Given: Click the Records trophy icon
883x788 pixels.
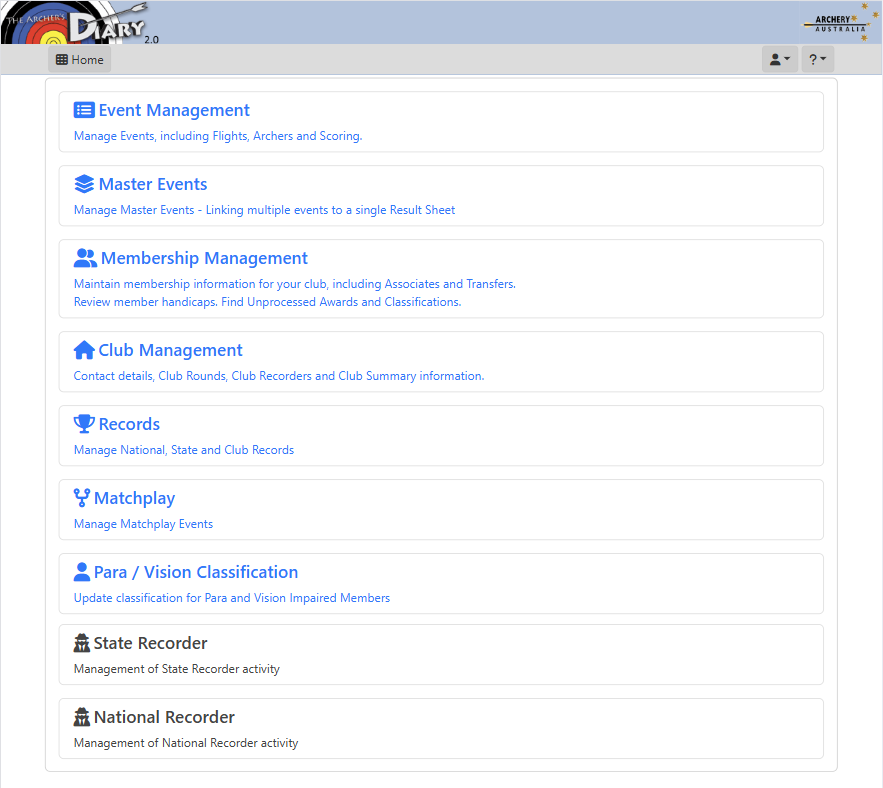Looking at the screenshot, I should coord(84,424).
